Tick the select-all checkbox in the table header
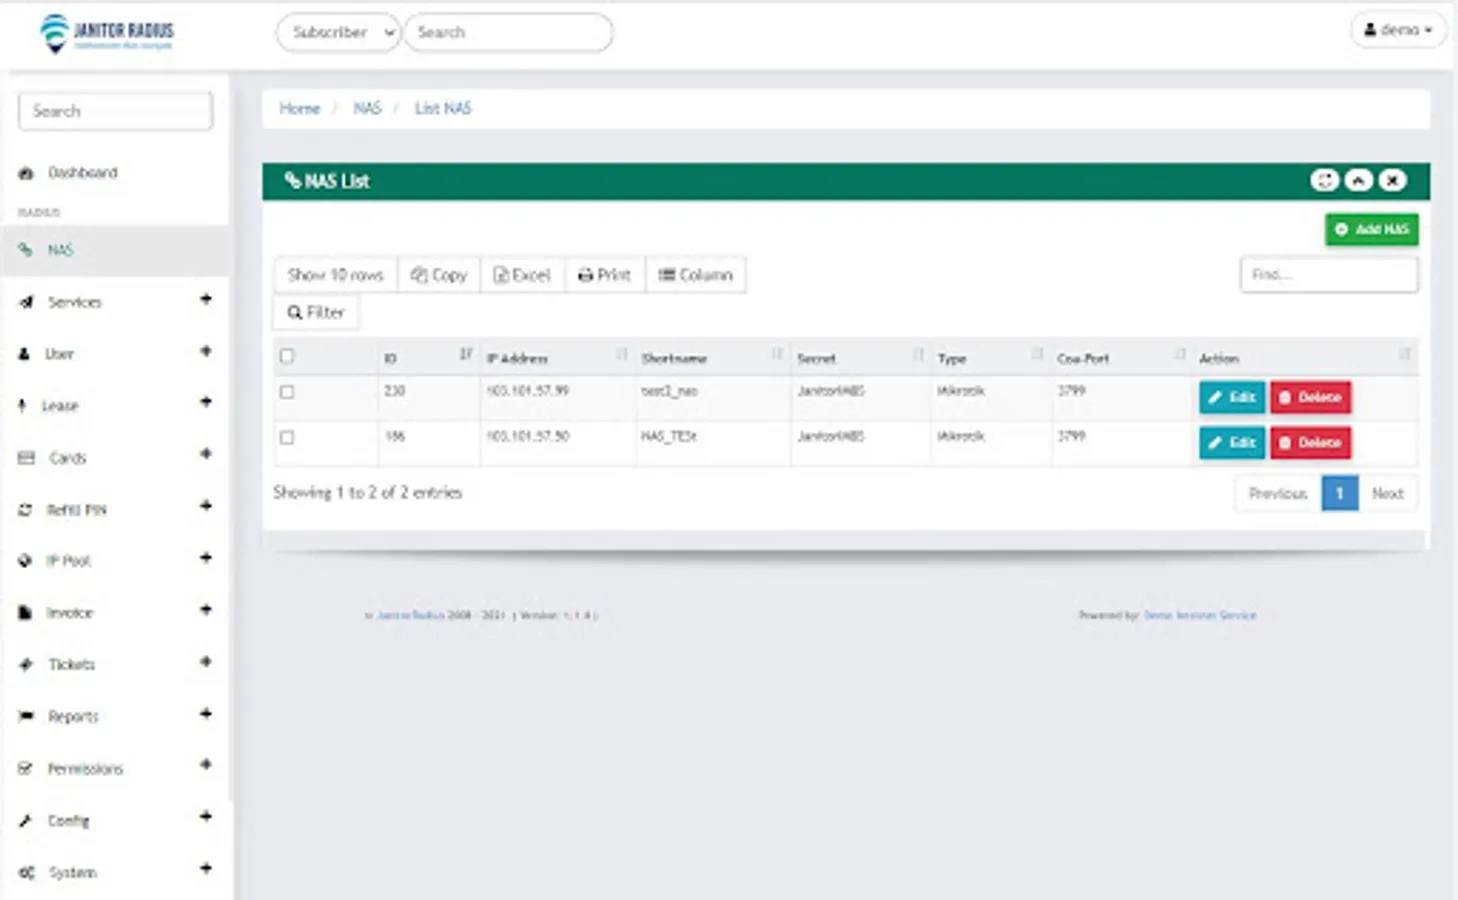This screenshot has height=900, width=1458. (287, 356)
